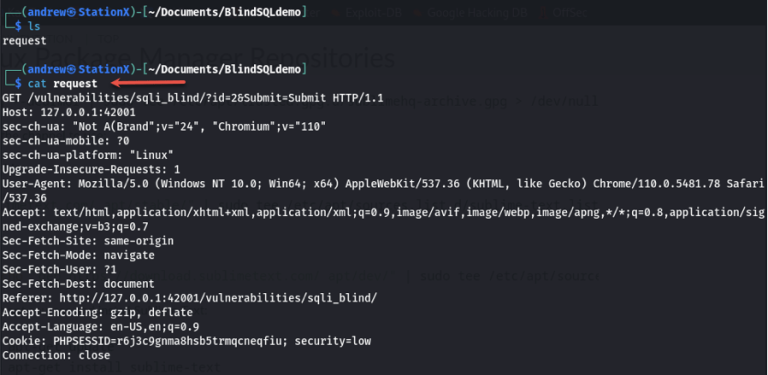Click the Google Hacking DB bookmark icon
This screenshot has width=768, height=375.
point(419,13)
